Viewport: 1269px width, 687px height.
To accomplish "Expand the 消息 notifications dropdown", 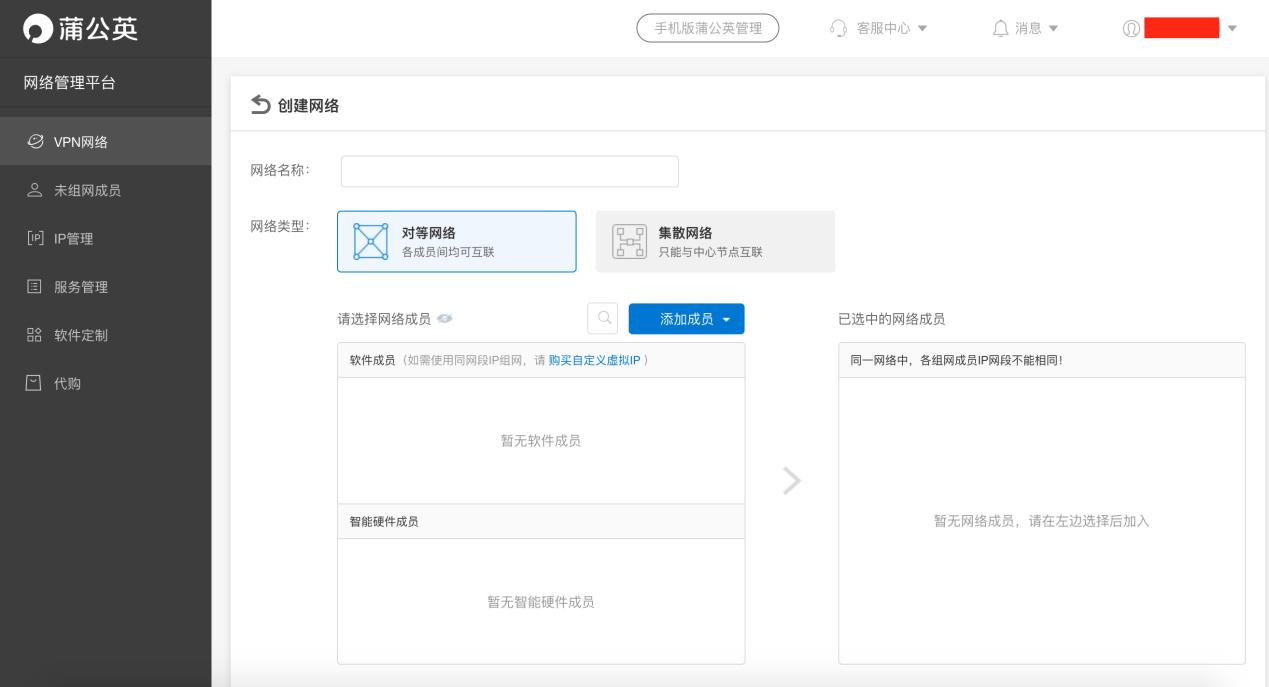I will [x=1028, y=28].
